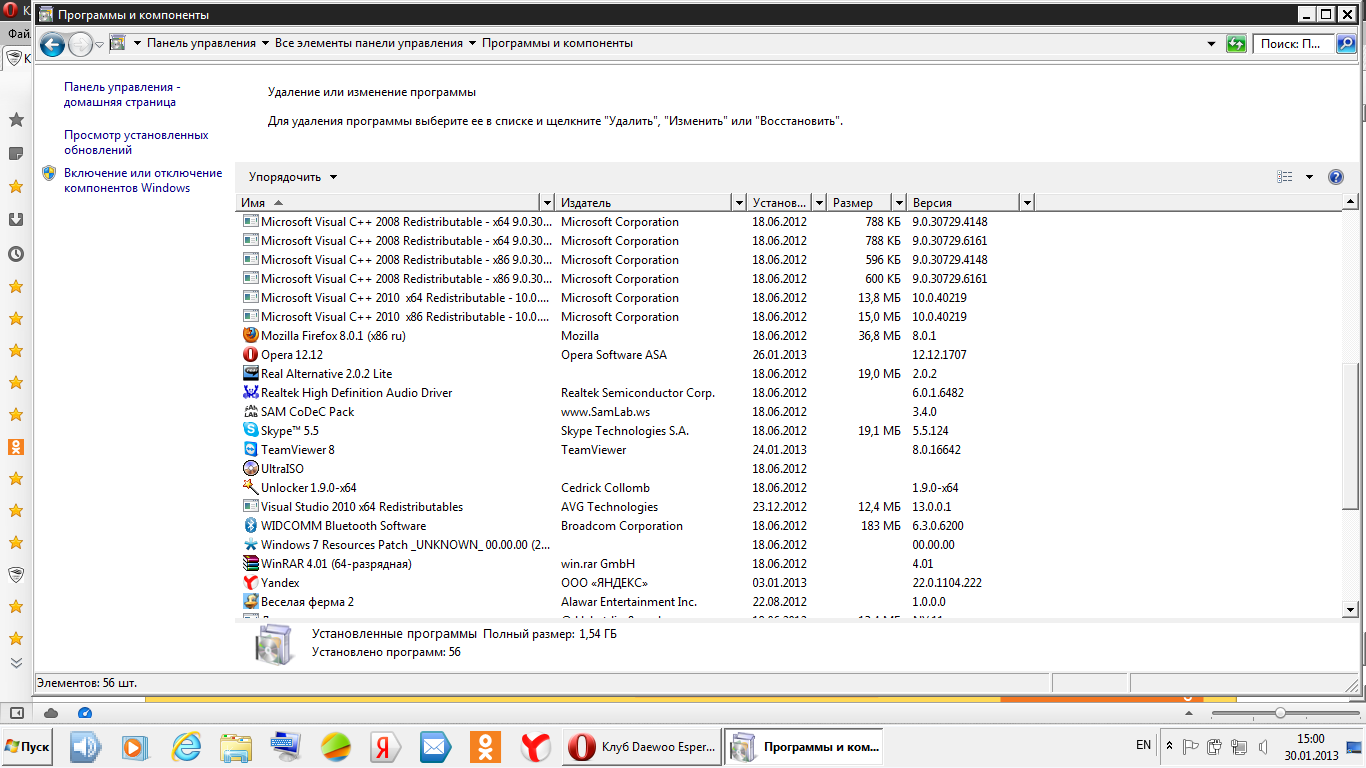This screenshot has height=768, width=1366.
Task: Sort by the Версия column header
Action: [x=962, y=203]
